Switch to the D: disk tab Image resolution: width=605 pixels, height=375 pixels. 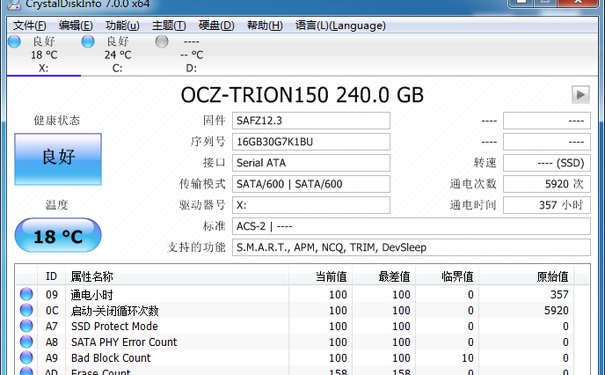coord(191,55)
